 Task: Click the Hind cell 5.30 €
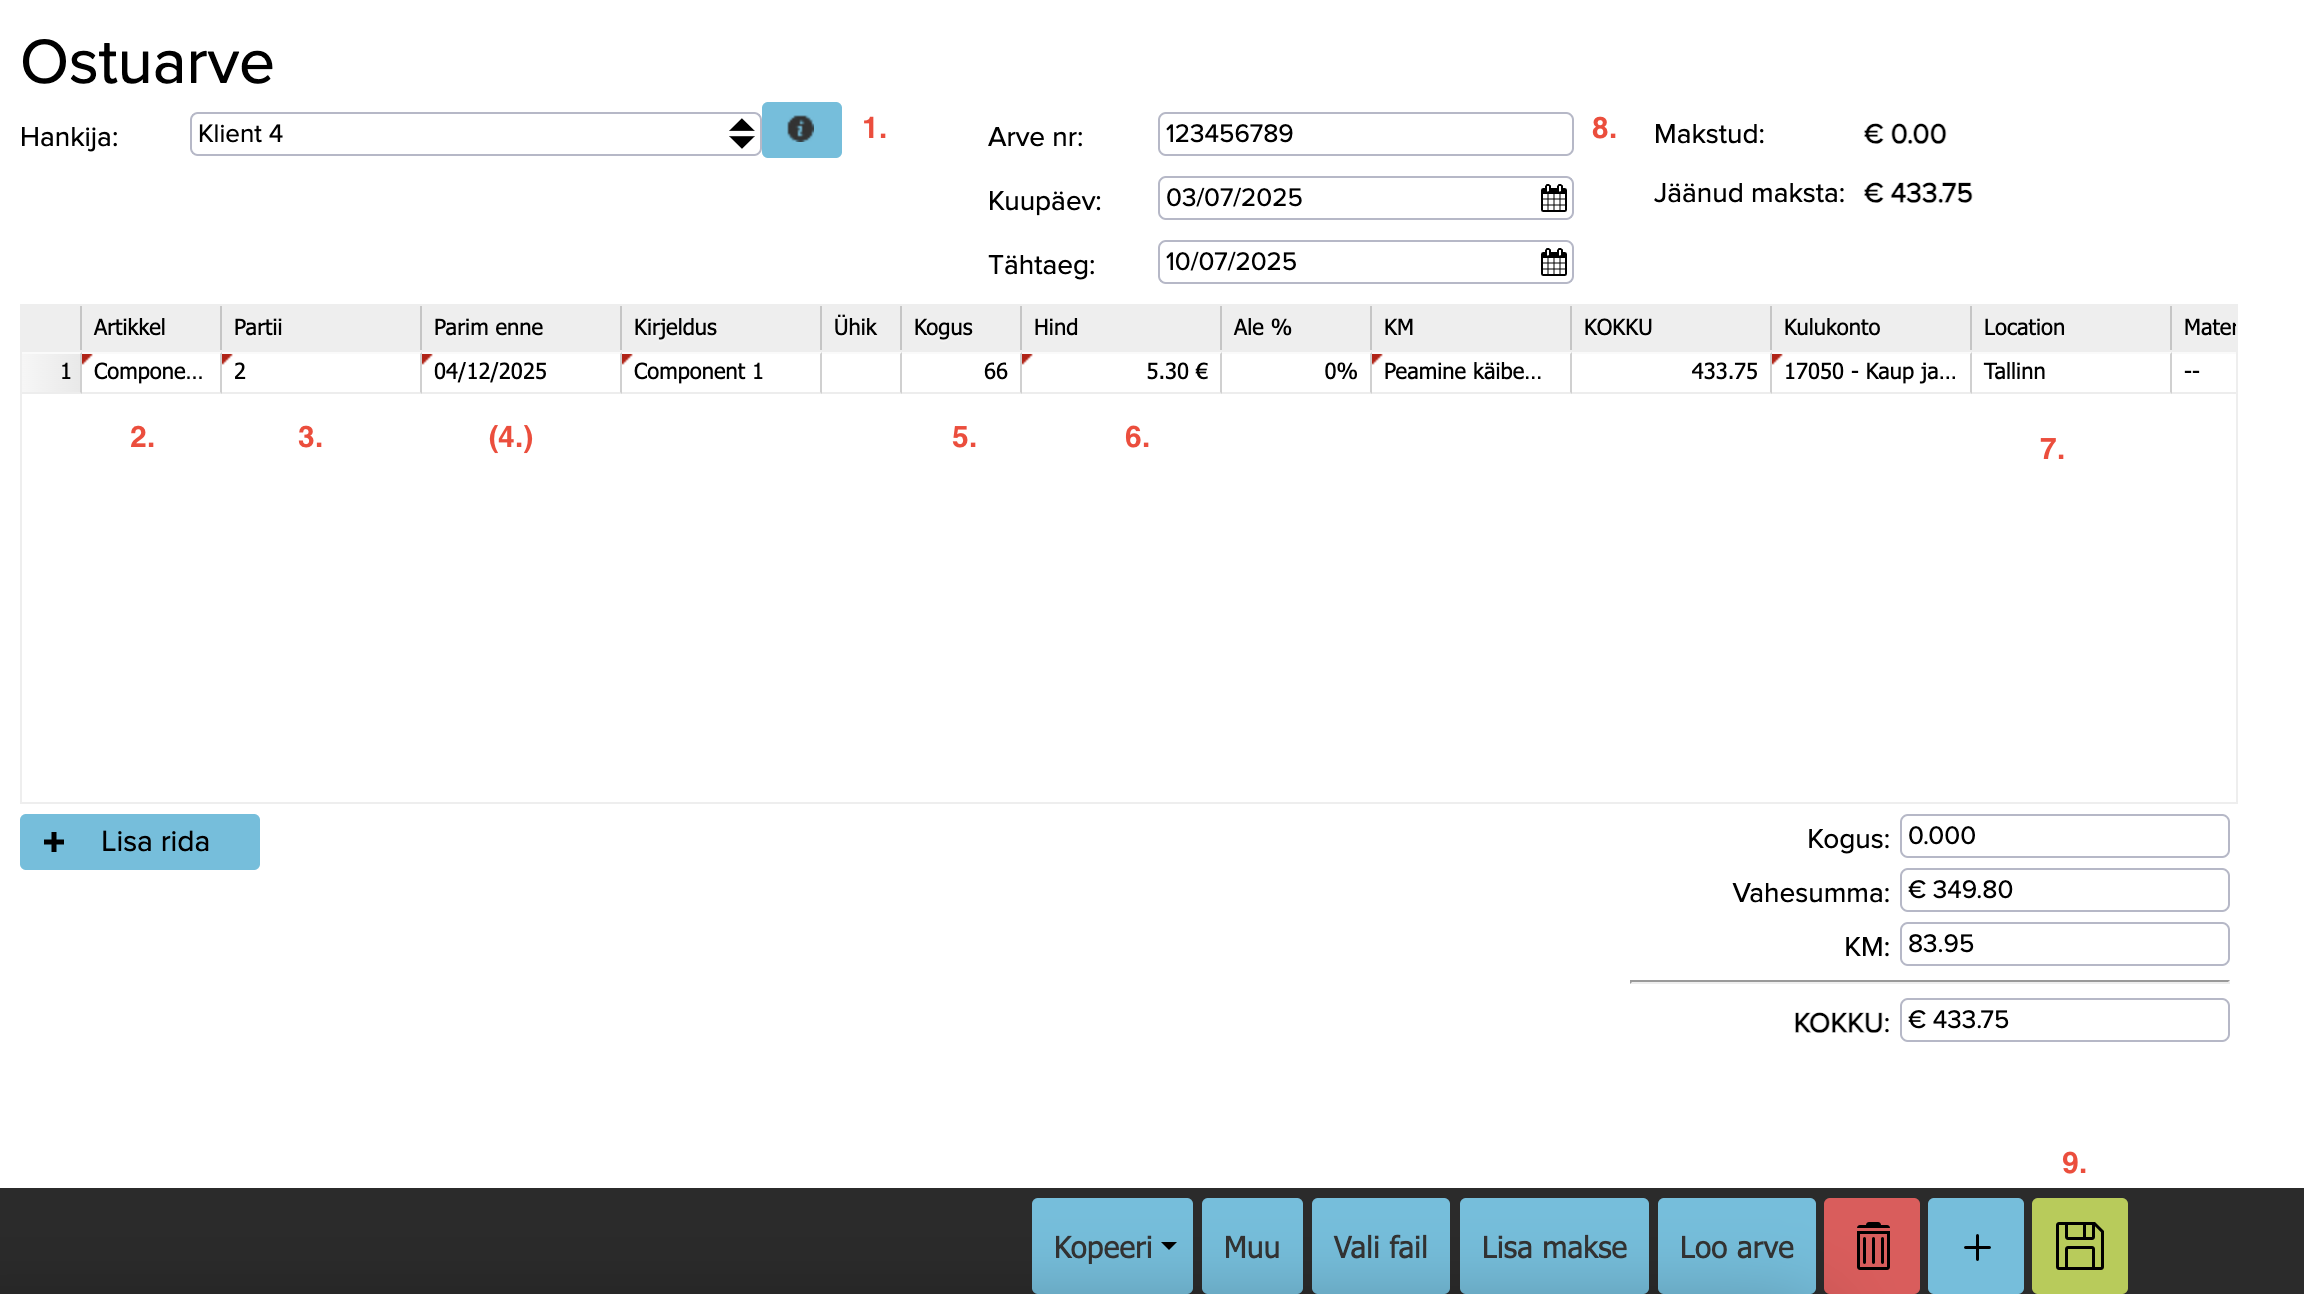point(1120,372)
